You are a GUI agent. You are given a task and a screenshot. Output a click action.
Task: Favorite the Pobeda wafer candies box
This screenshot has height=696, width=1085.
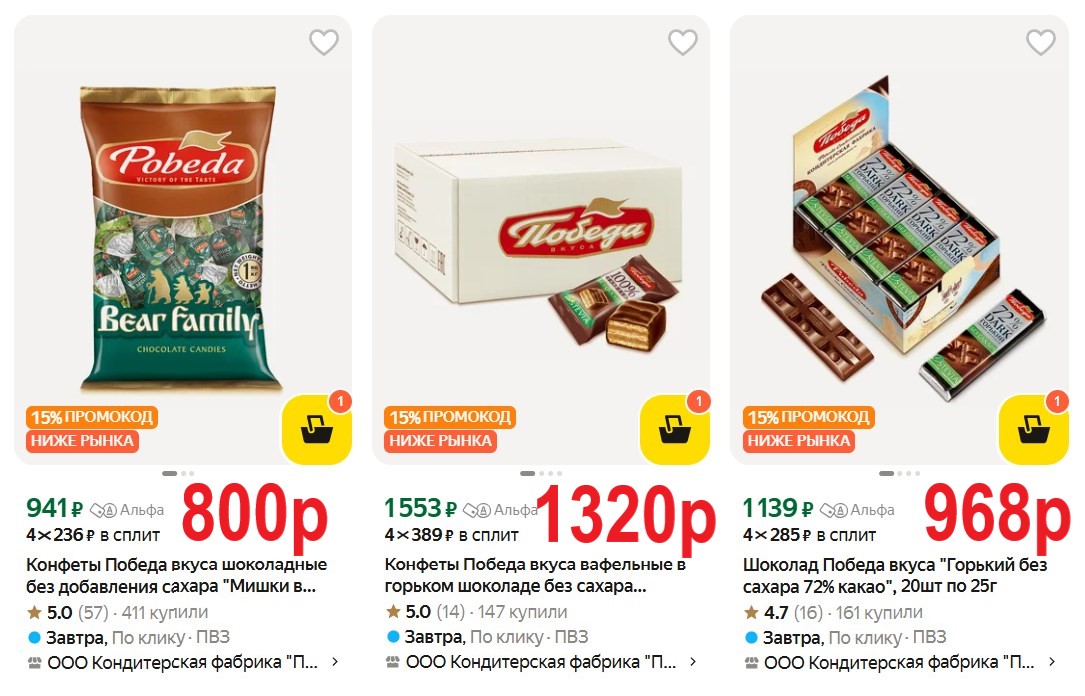tap(682, 42)
